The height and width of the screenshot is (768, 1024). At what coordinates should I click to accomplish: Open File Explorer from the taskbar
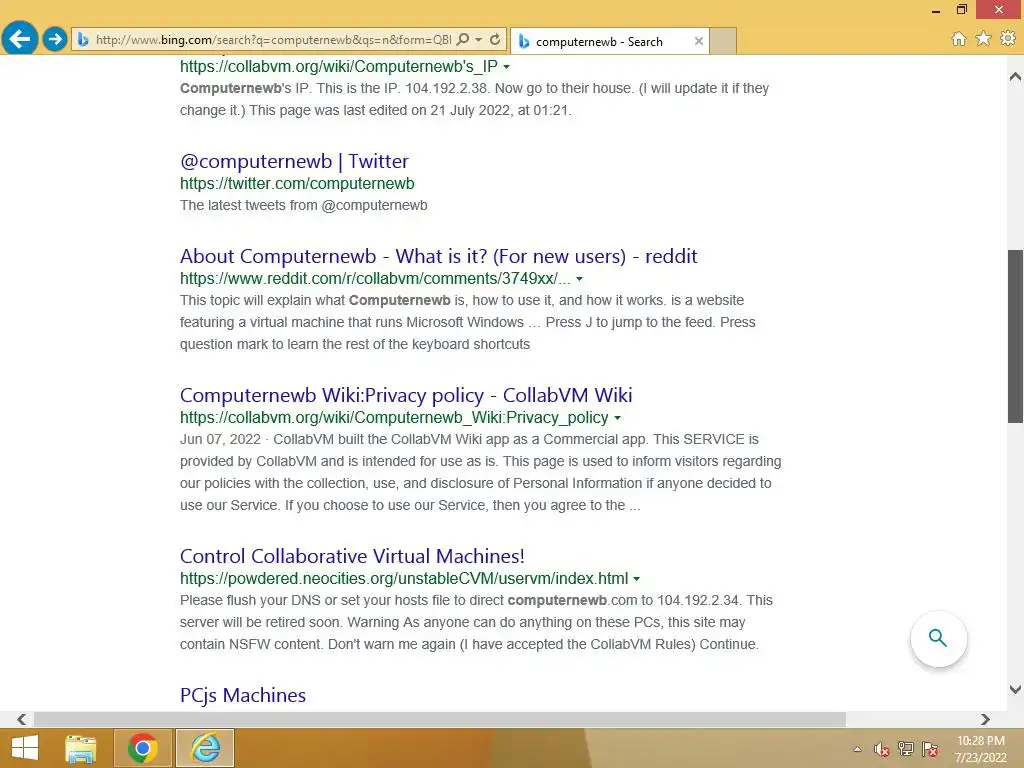click(81, 748)
